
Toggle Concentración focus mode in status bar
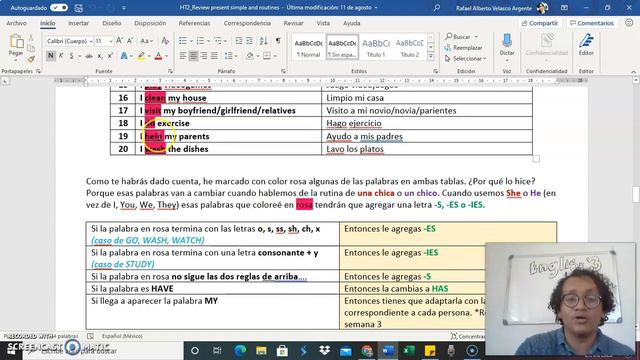coord(467,336)
